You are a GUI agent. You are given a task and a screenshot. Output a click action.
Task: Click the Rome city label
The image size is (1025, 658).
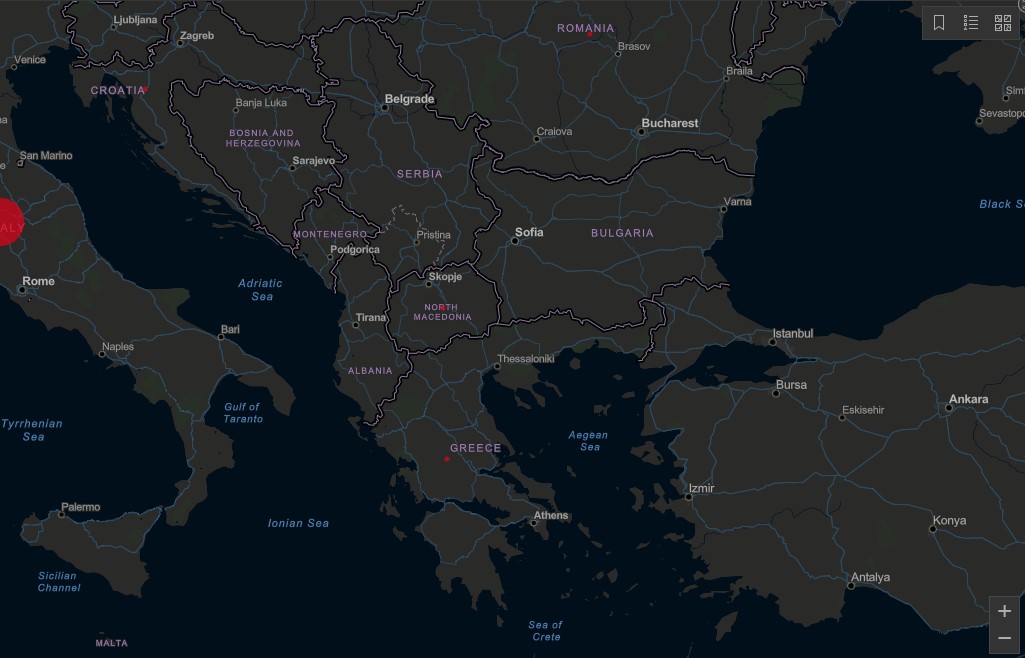coord(39,281)
